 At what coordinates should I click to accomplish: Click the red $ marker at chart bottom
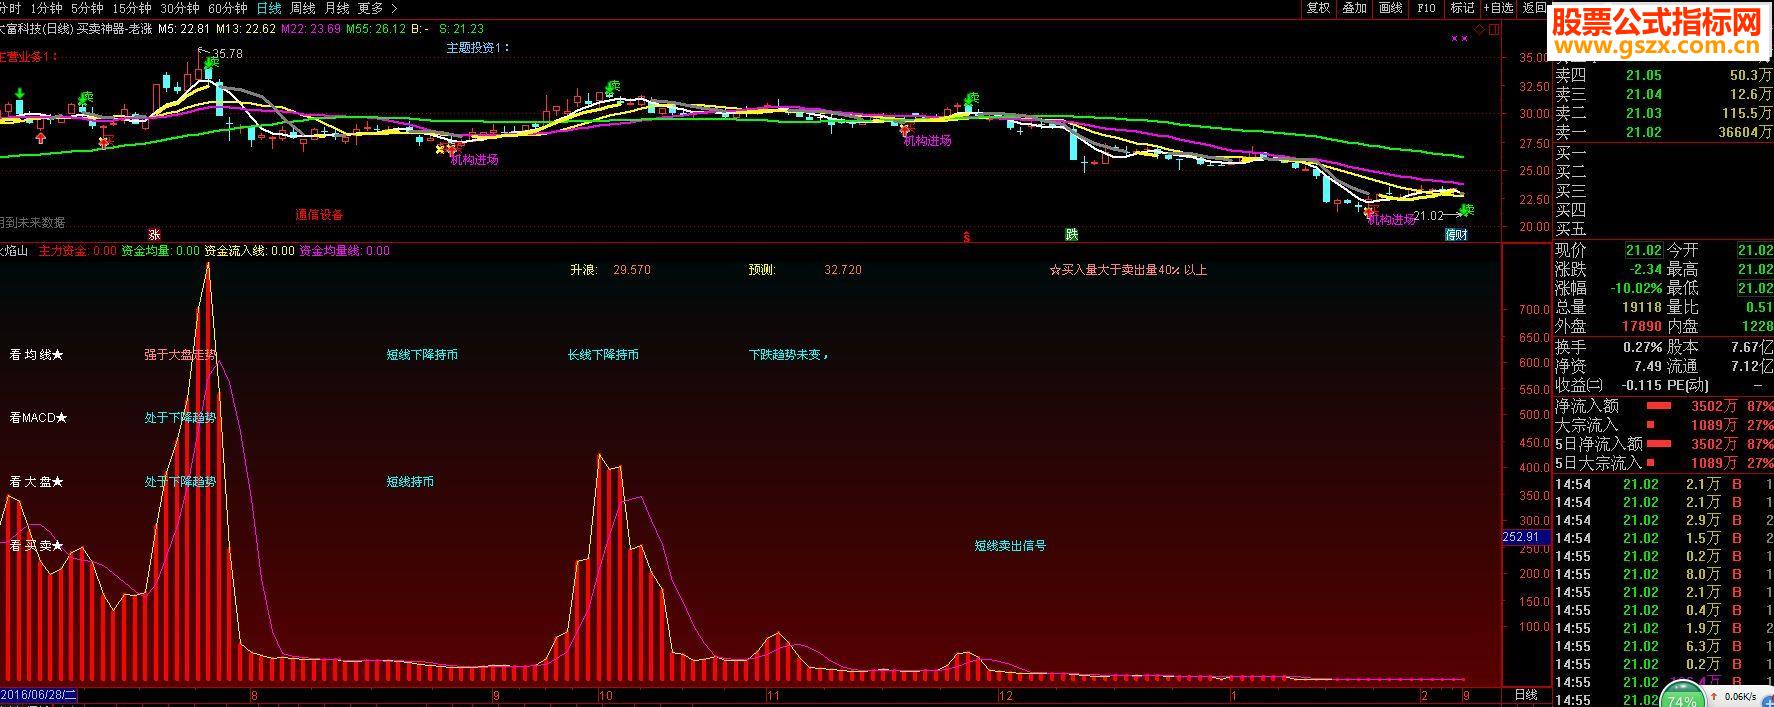point(966,237)
